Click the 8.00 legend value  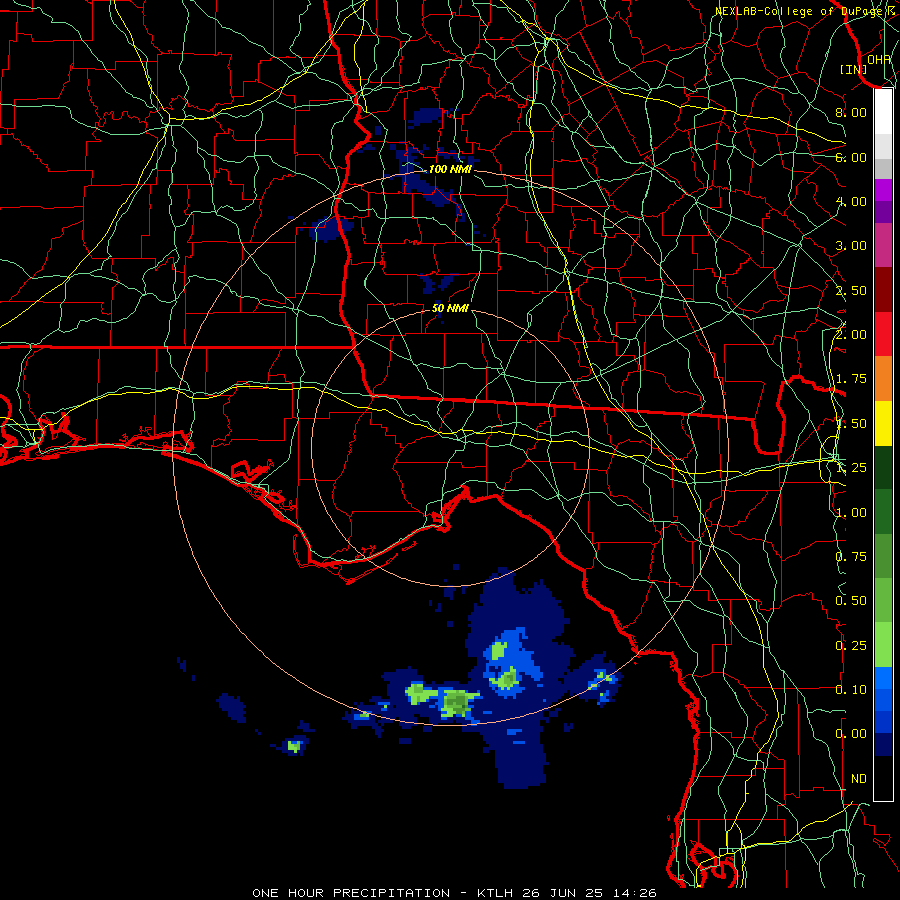pyautogui.click(x=851, y=112)
